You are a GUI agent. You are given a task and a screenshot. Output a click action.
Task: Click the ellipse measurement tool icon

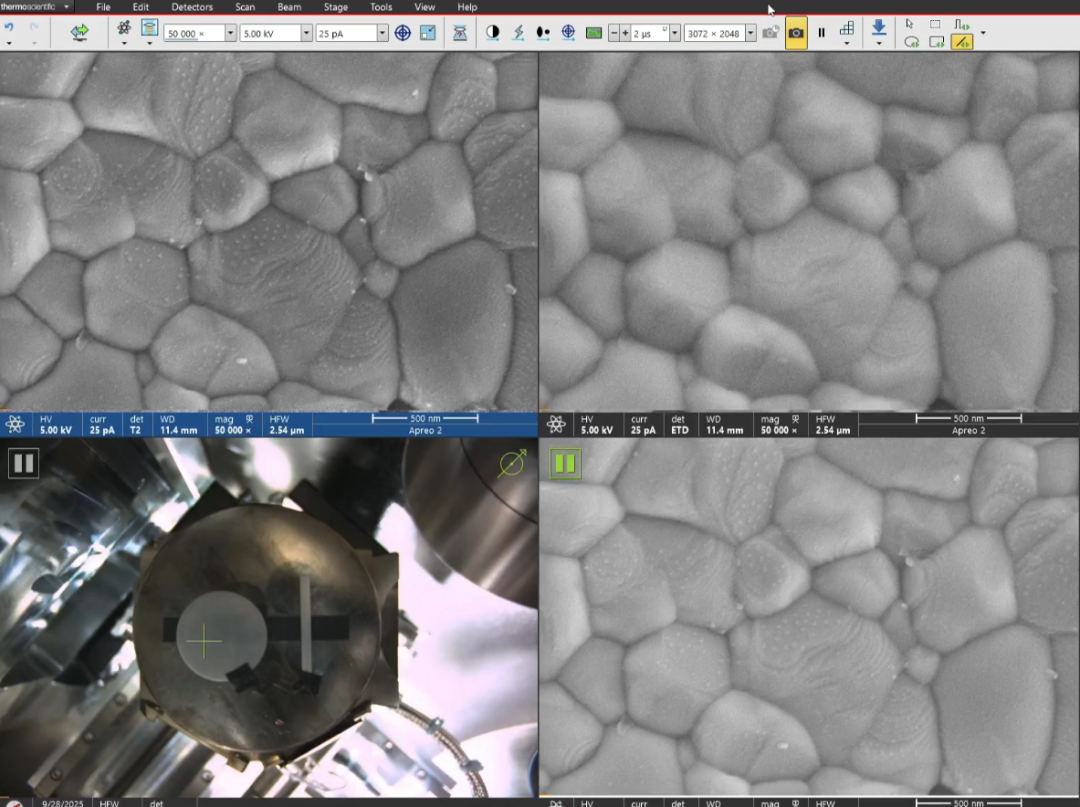(911, 42)
